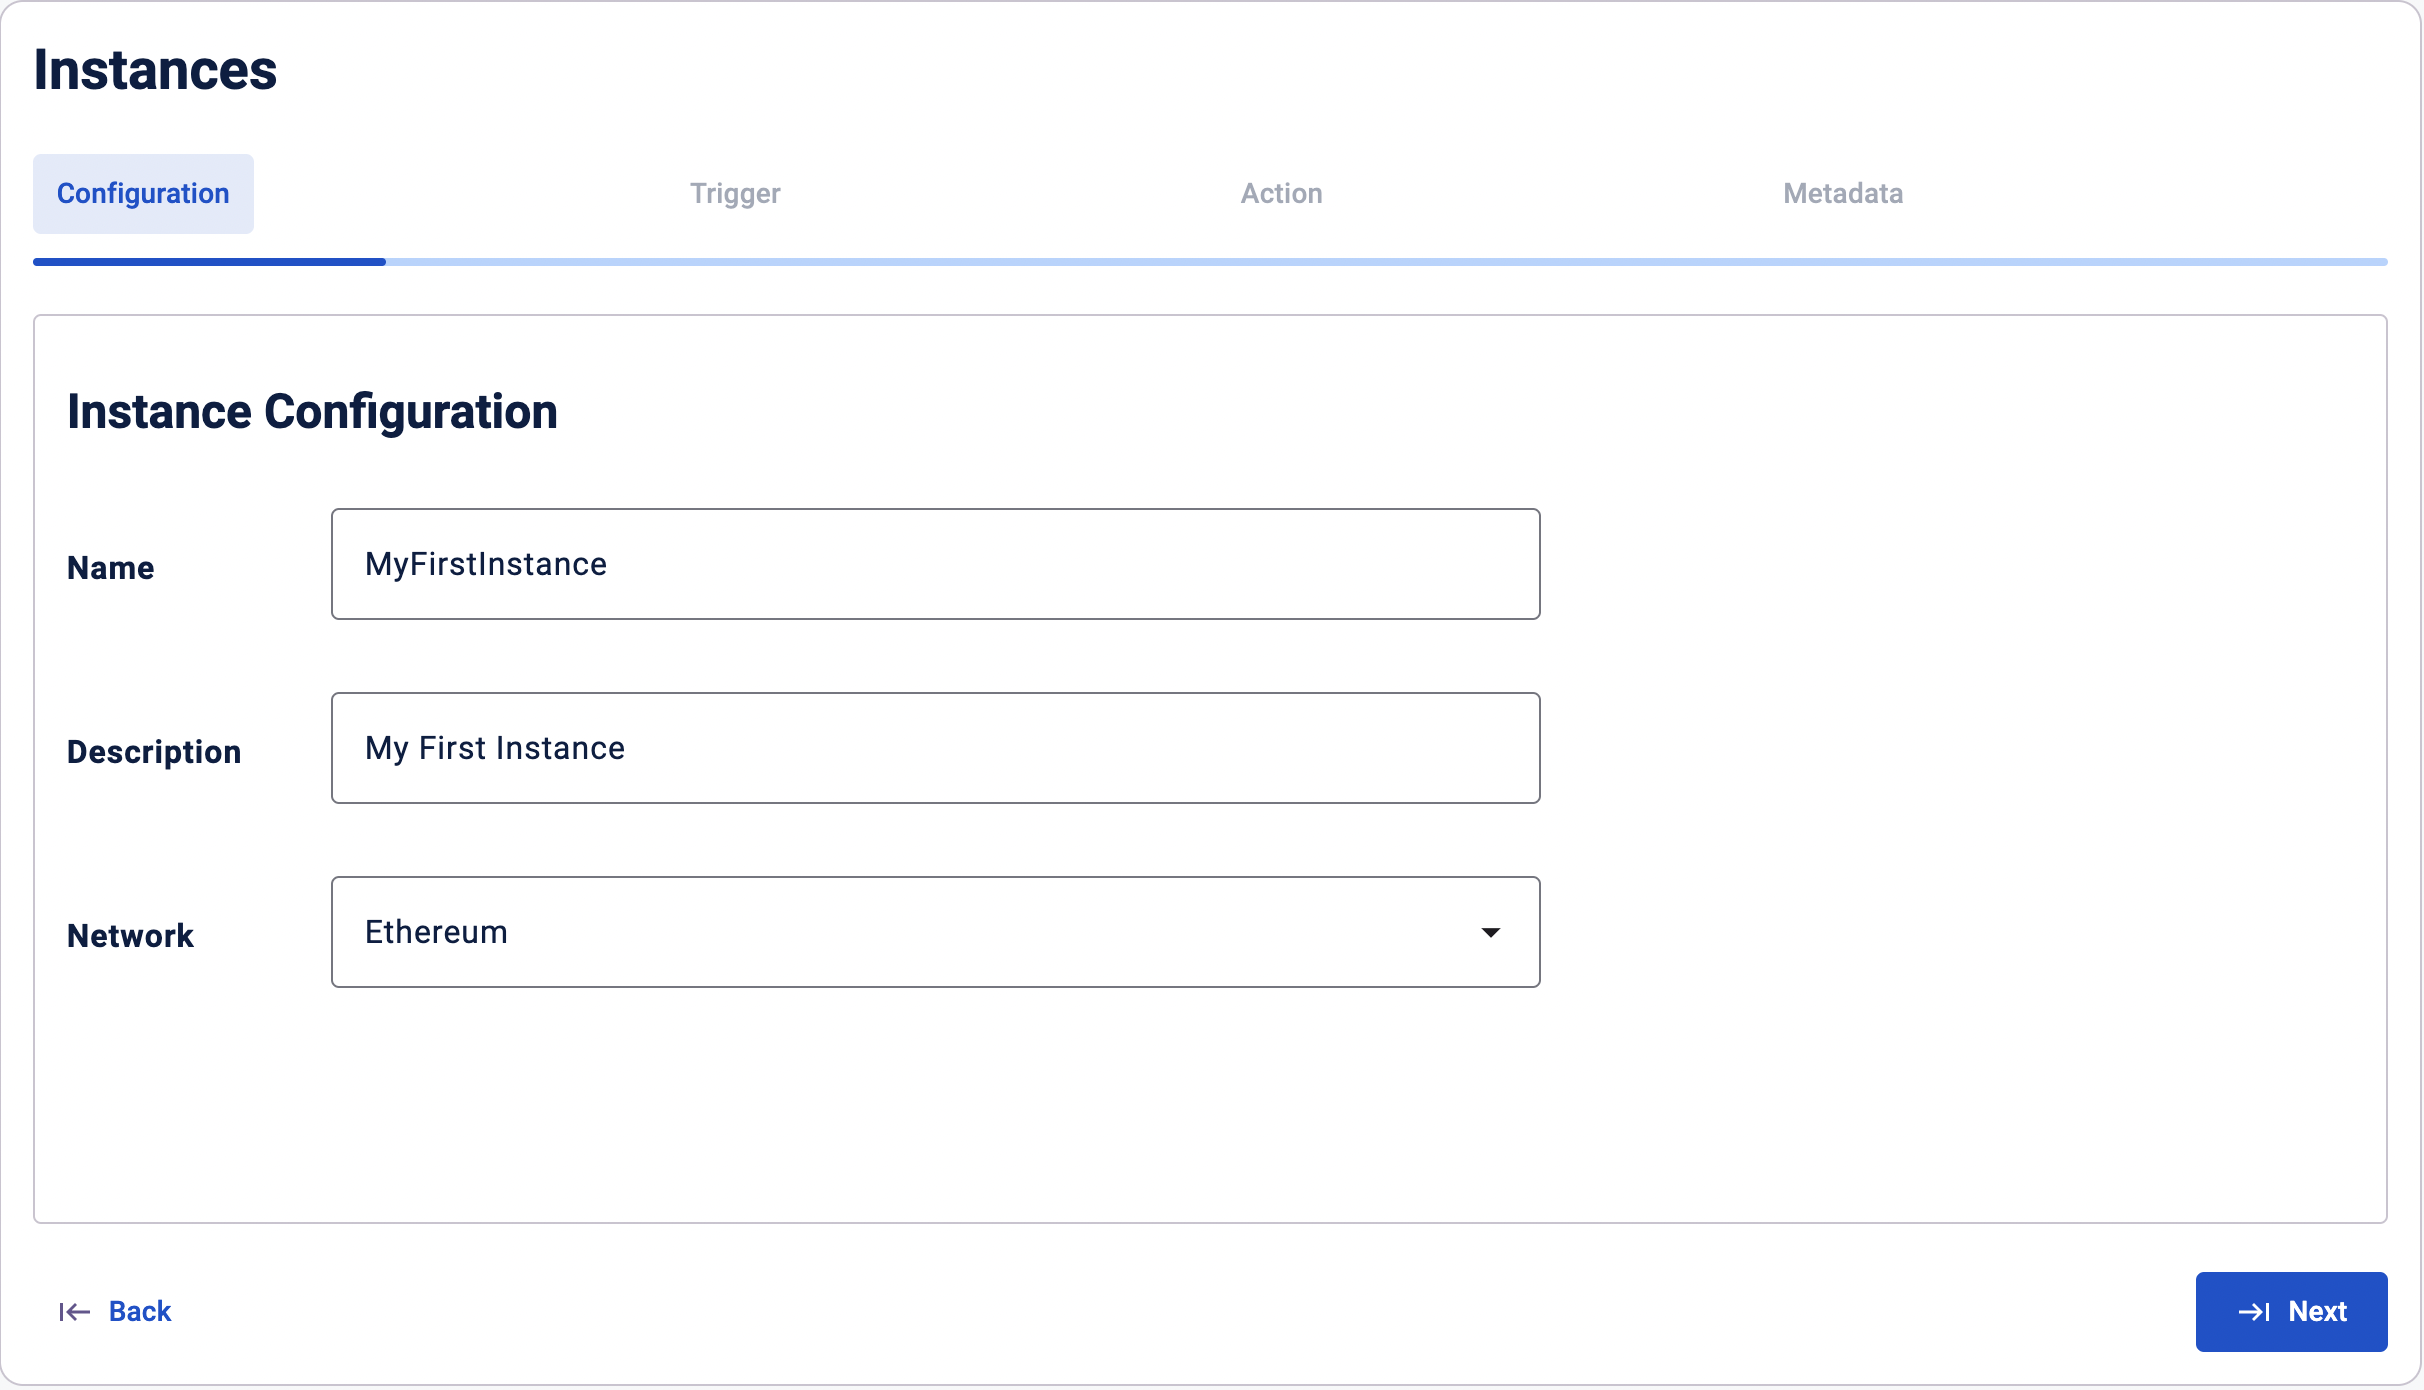Click the unfilled light-blue progress bar section
The image size is (2424, 1390).
coord(1385,262)
